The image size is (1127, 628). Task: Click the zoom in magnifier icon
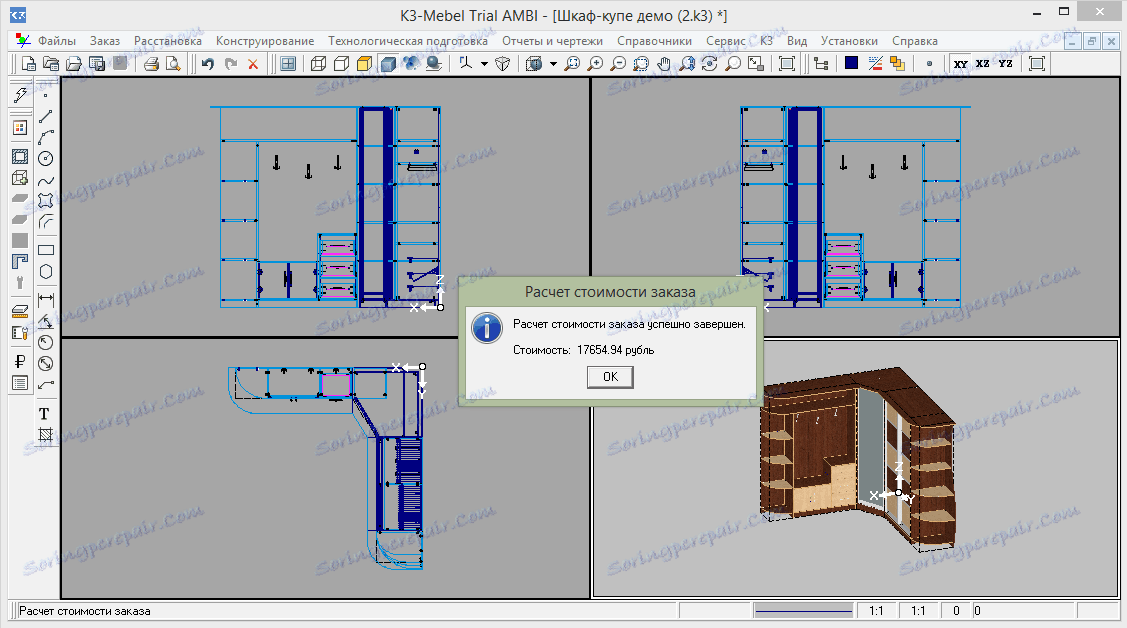tap(595, 64)
